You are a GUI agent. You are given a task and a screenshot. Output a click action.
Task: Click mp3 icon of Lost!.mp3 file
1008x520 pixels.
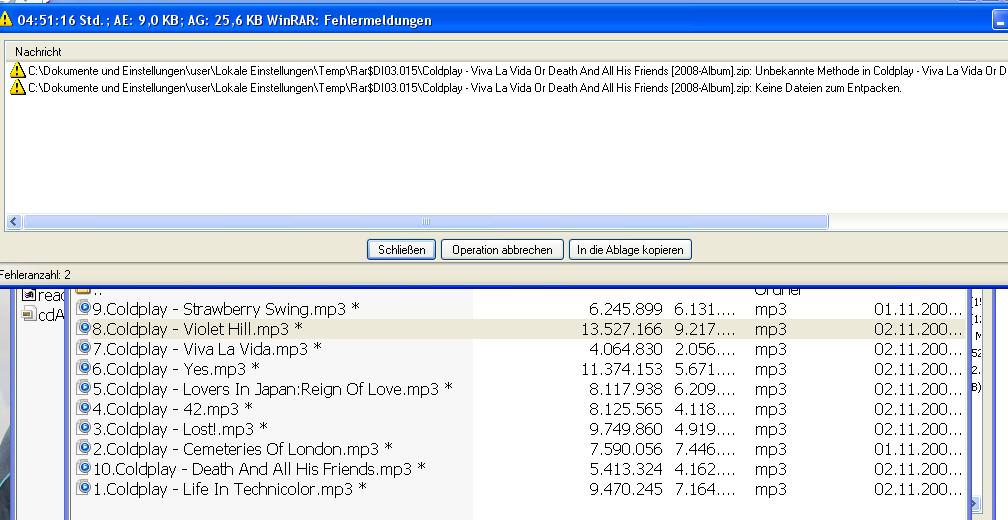pyautogui.click(x=83, y=427)
